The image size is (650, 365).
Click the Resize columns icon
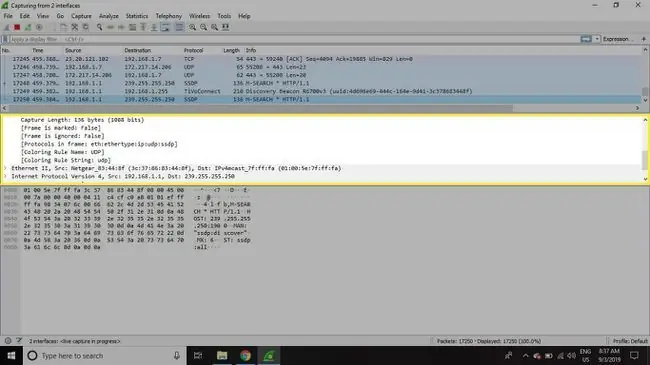[226, 27]
